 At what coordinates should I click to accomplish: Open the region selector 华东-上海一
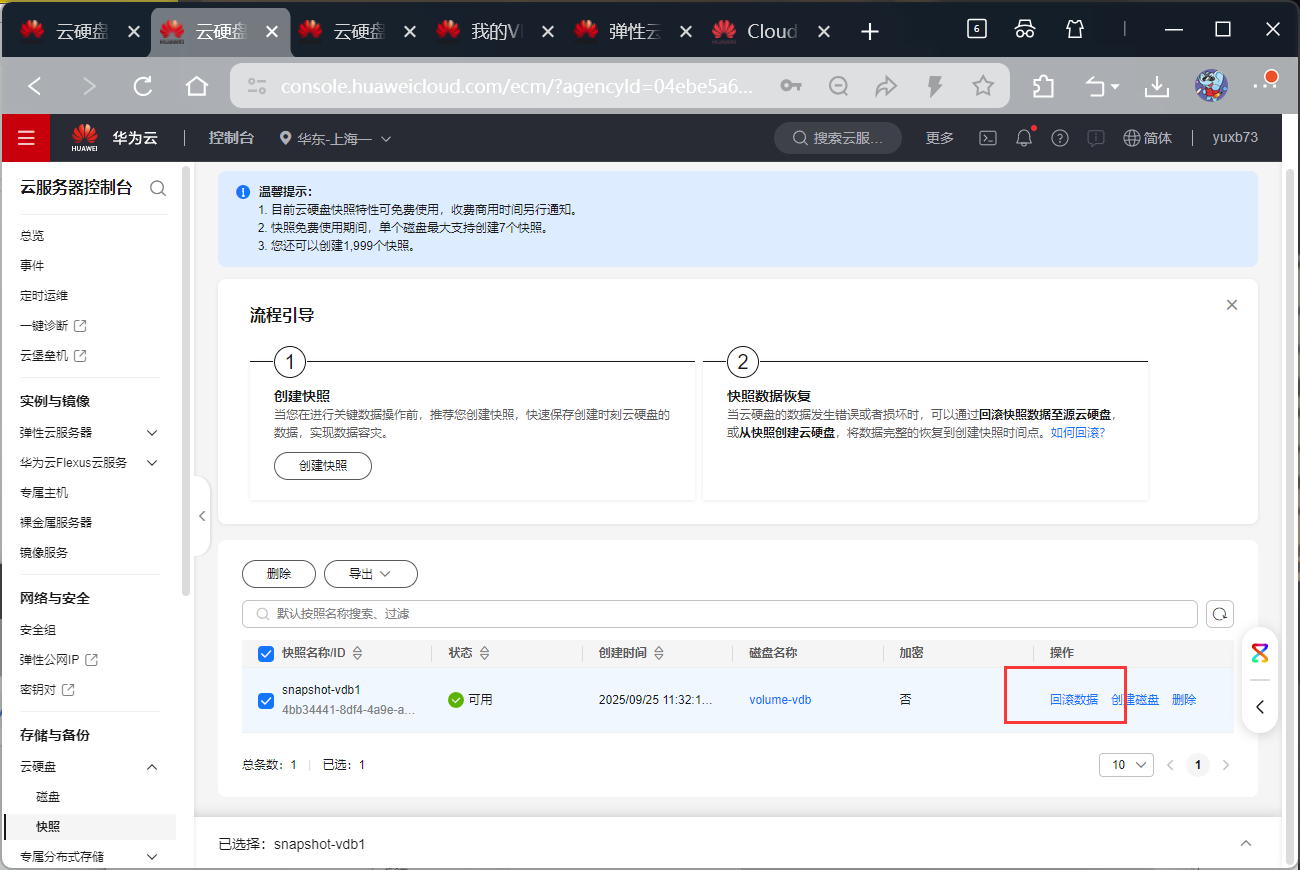335,138
